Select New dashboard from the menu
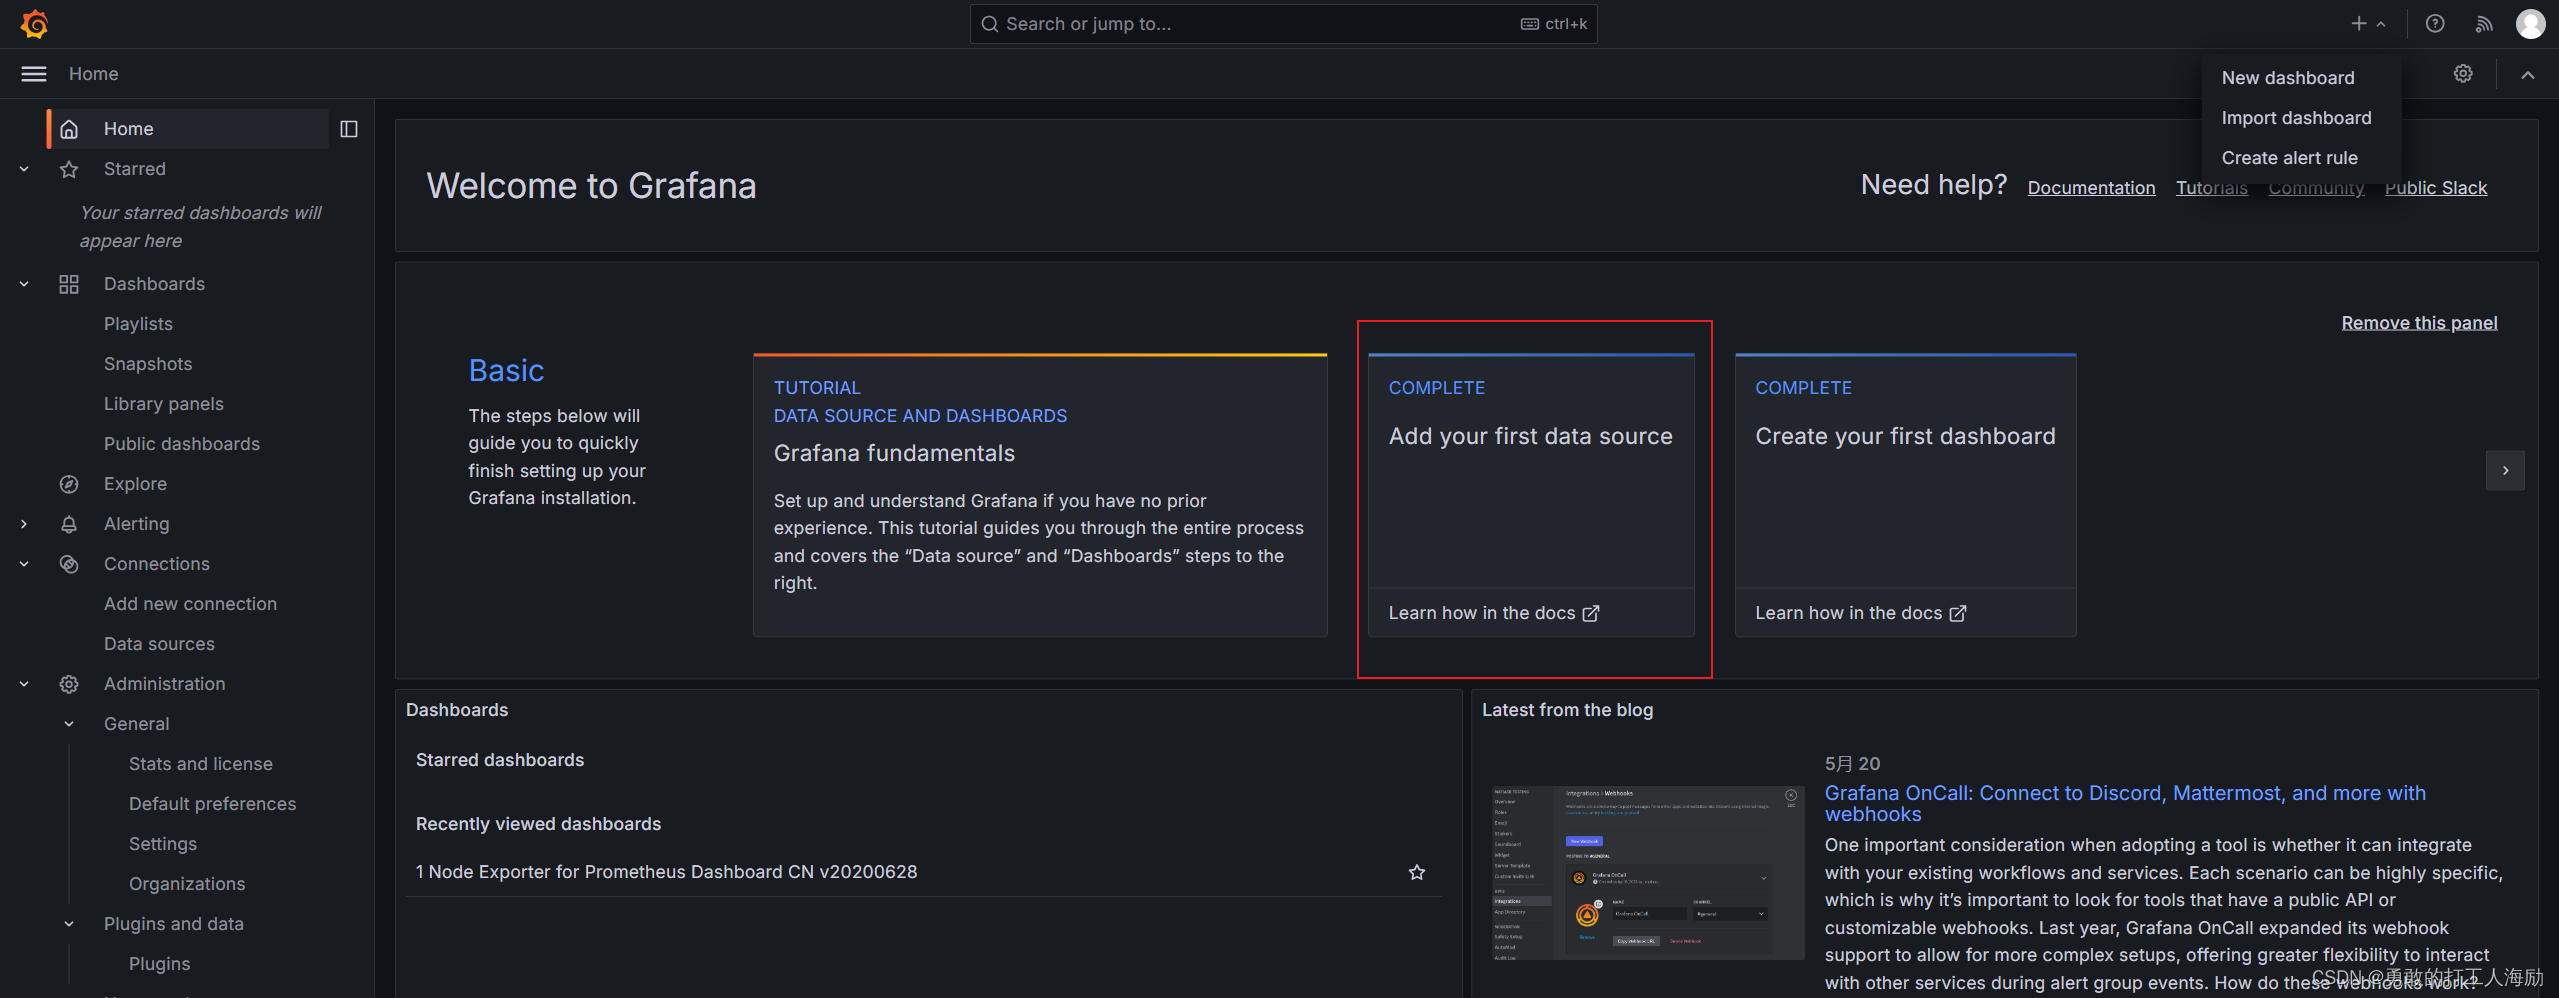The image size is (2559, 998). click(2288, 78)
